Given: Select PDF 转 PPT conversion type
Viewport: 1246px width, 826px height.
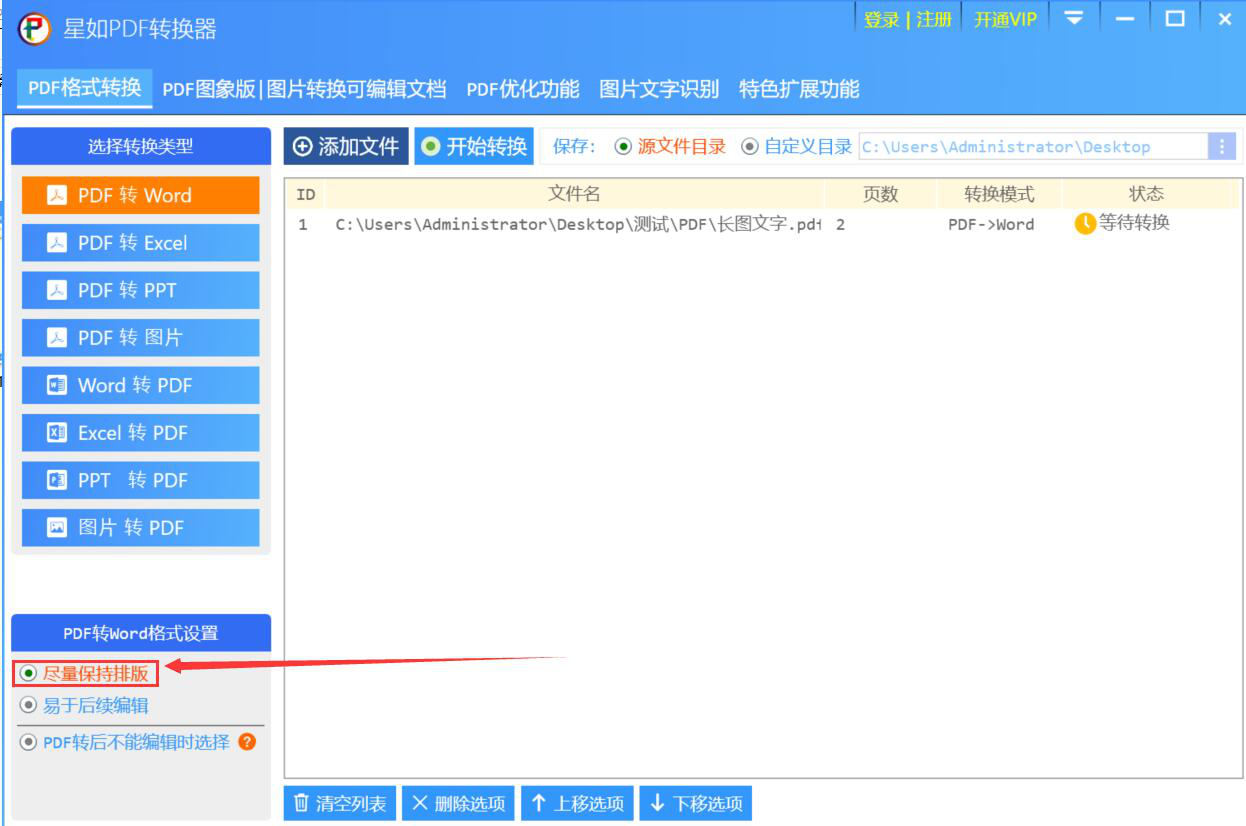Looking at the screenshot, I should pos(140,290).
